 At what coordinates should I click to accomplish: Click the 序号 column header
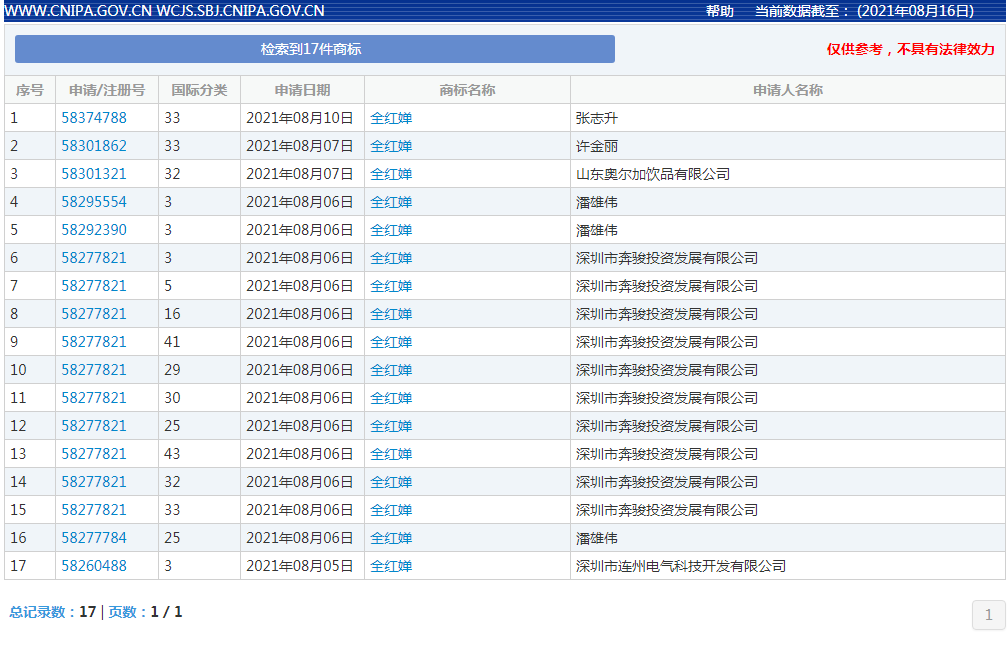click(30, 90)
